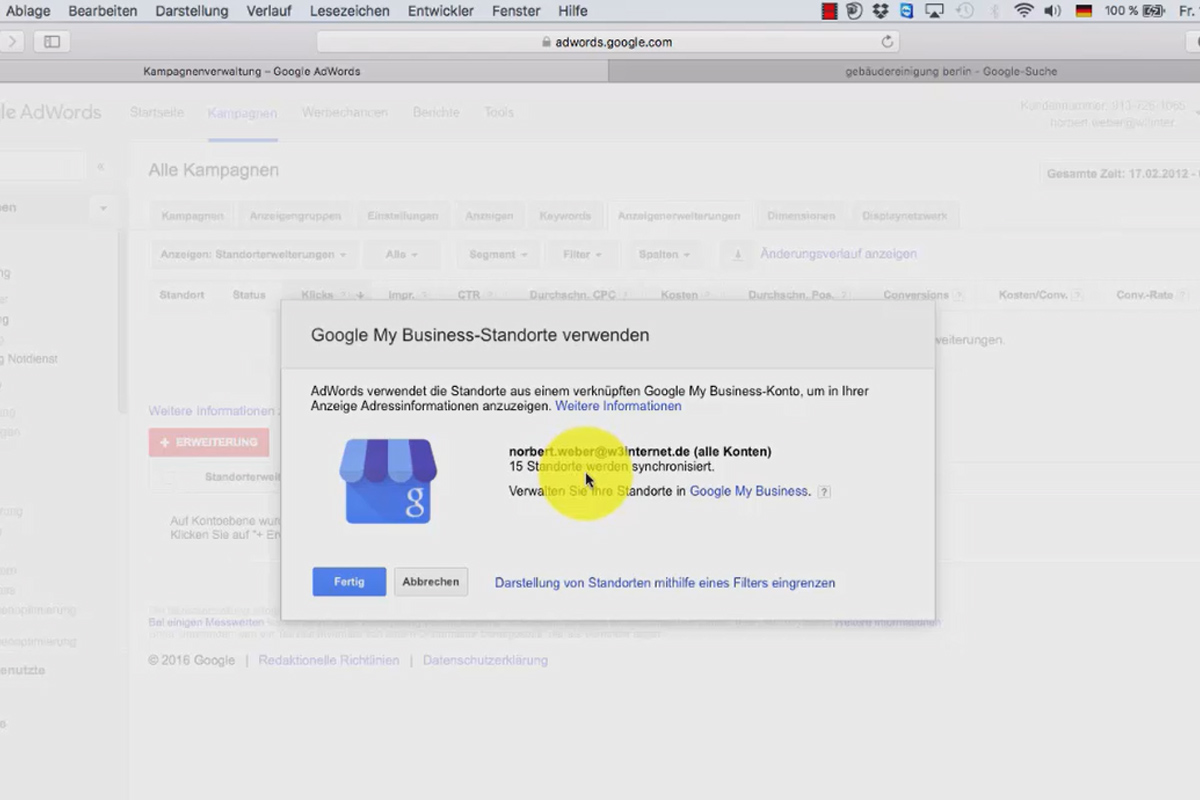Open the location filter link 'Darstellung von Standorten mithilfe eines Filters eingrenzen'
This screenshot has width=1200, height=800.
pos(665,583)
